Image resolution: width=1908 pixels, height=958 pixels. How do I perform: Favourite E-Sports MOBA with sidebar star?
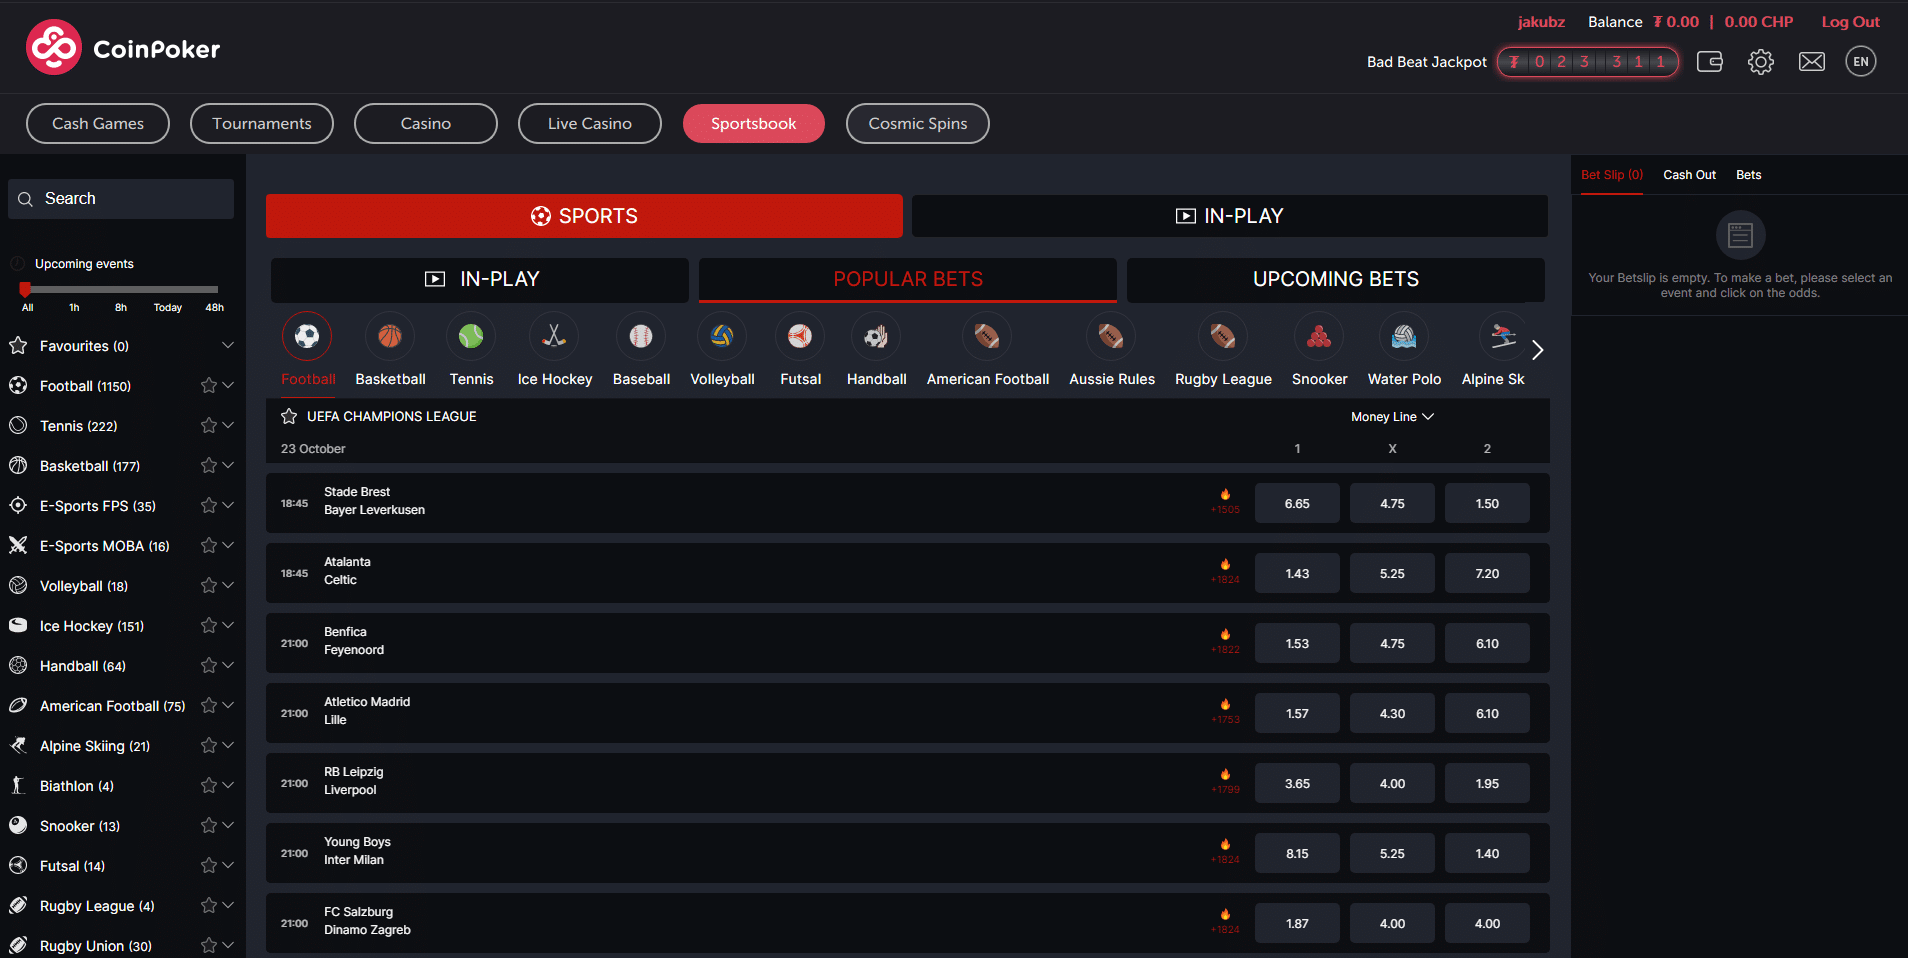click(x=208, y=545)
